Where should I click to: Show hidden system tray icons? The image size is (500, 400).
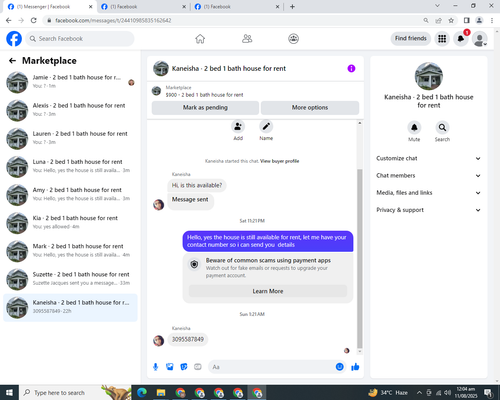click(419, 393)
